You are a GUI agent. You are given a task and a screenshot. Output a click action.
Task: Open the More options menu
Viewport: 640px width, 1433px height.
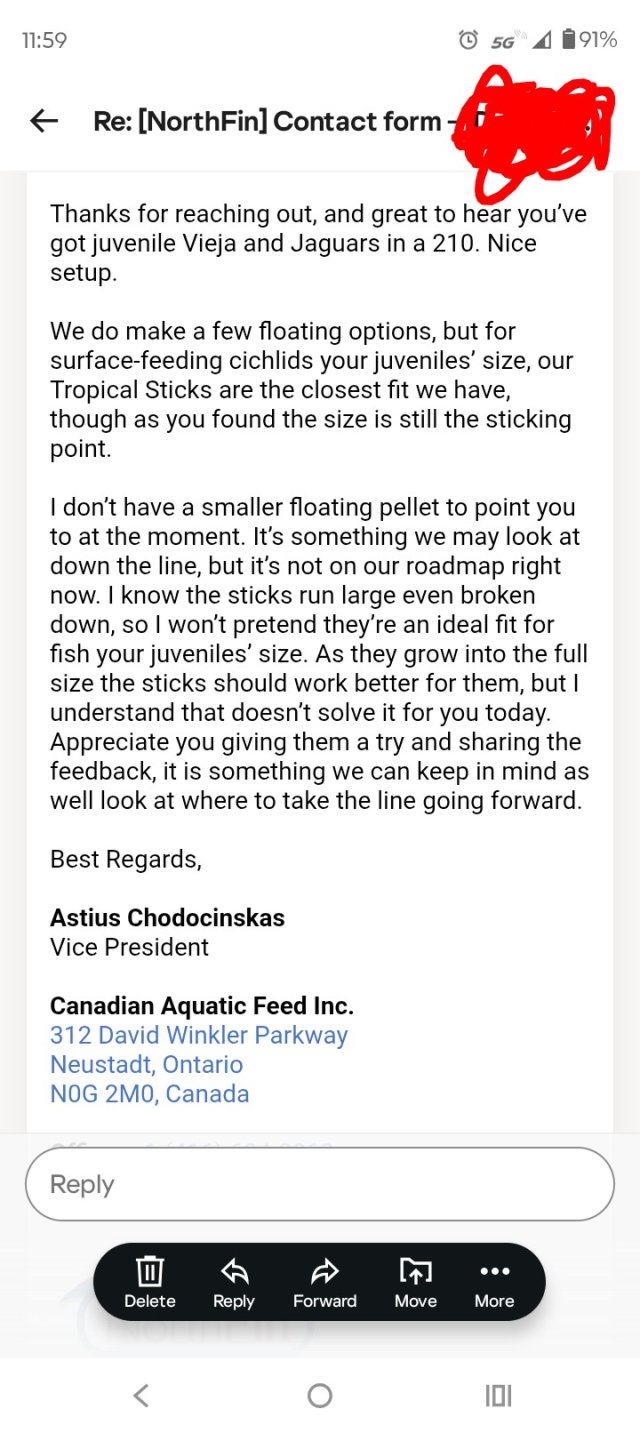[495, 1283]
